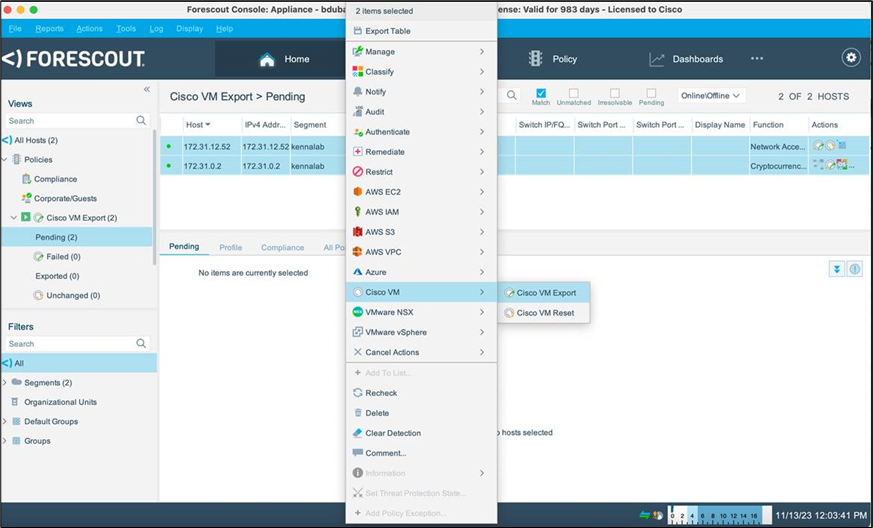Toggle the Match checkbox
Viewport: 873px width, 528px height.
[x=541, y=93]
